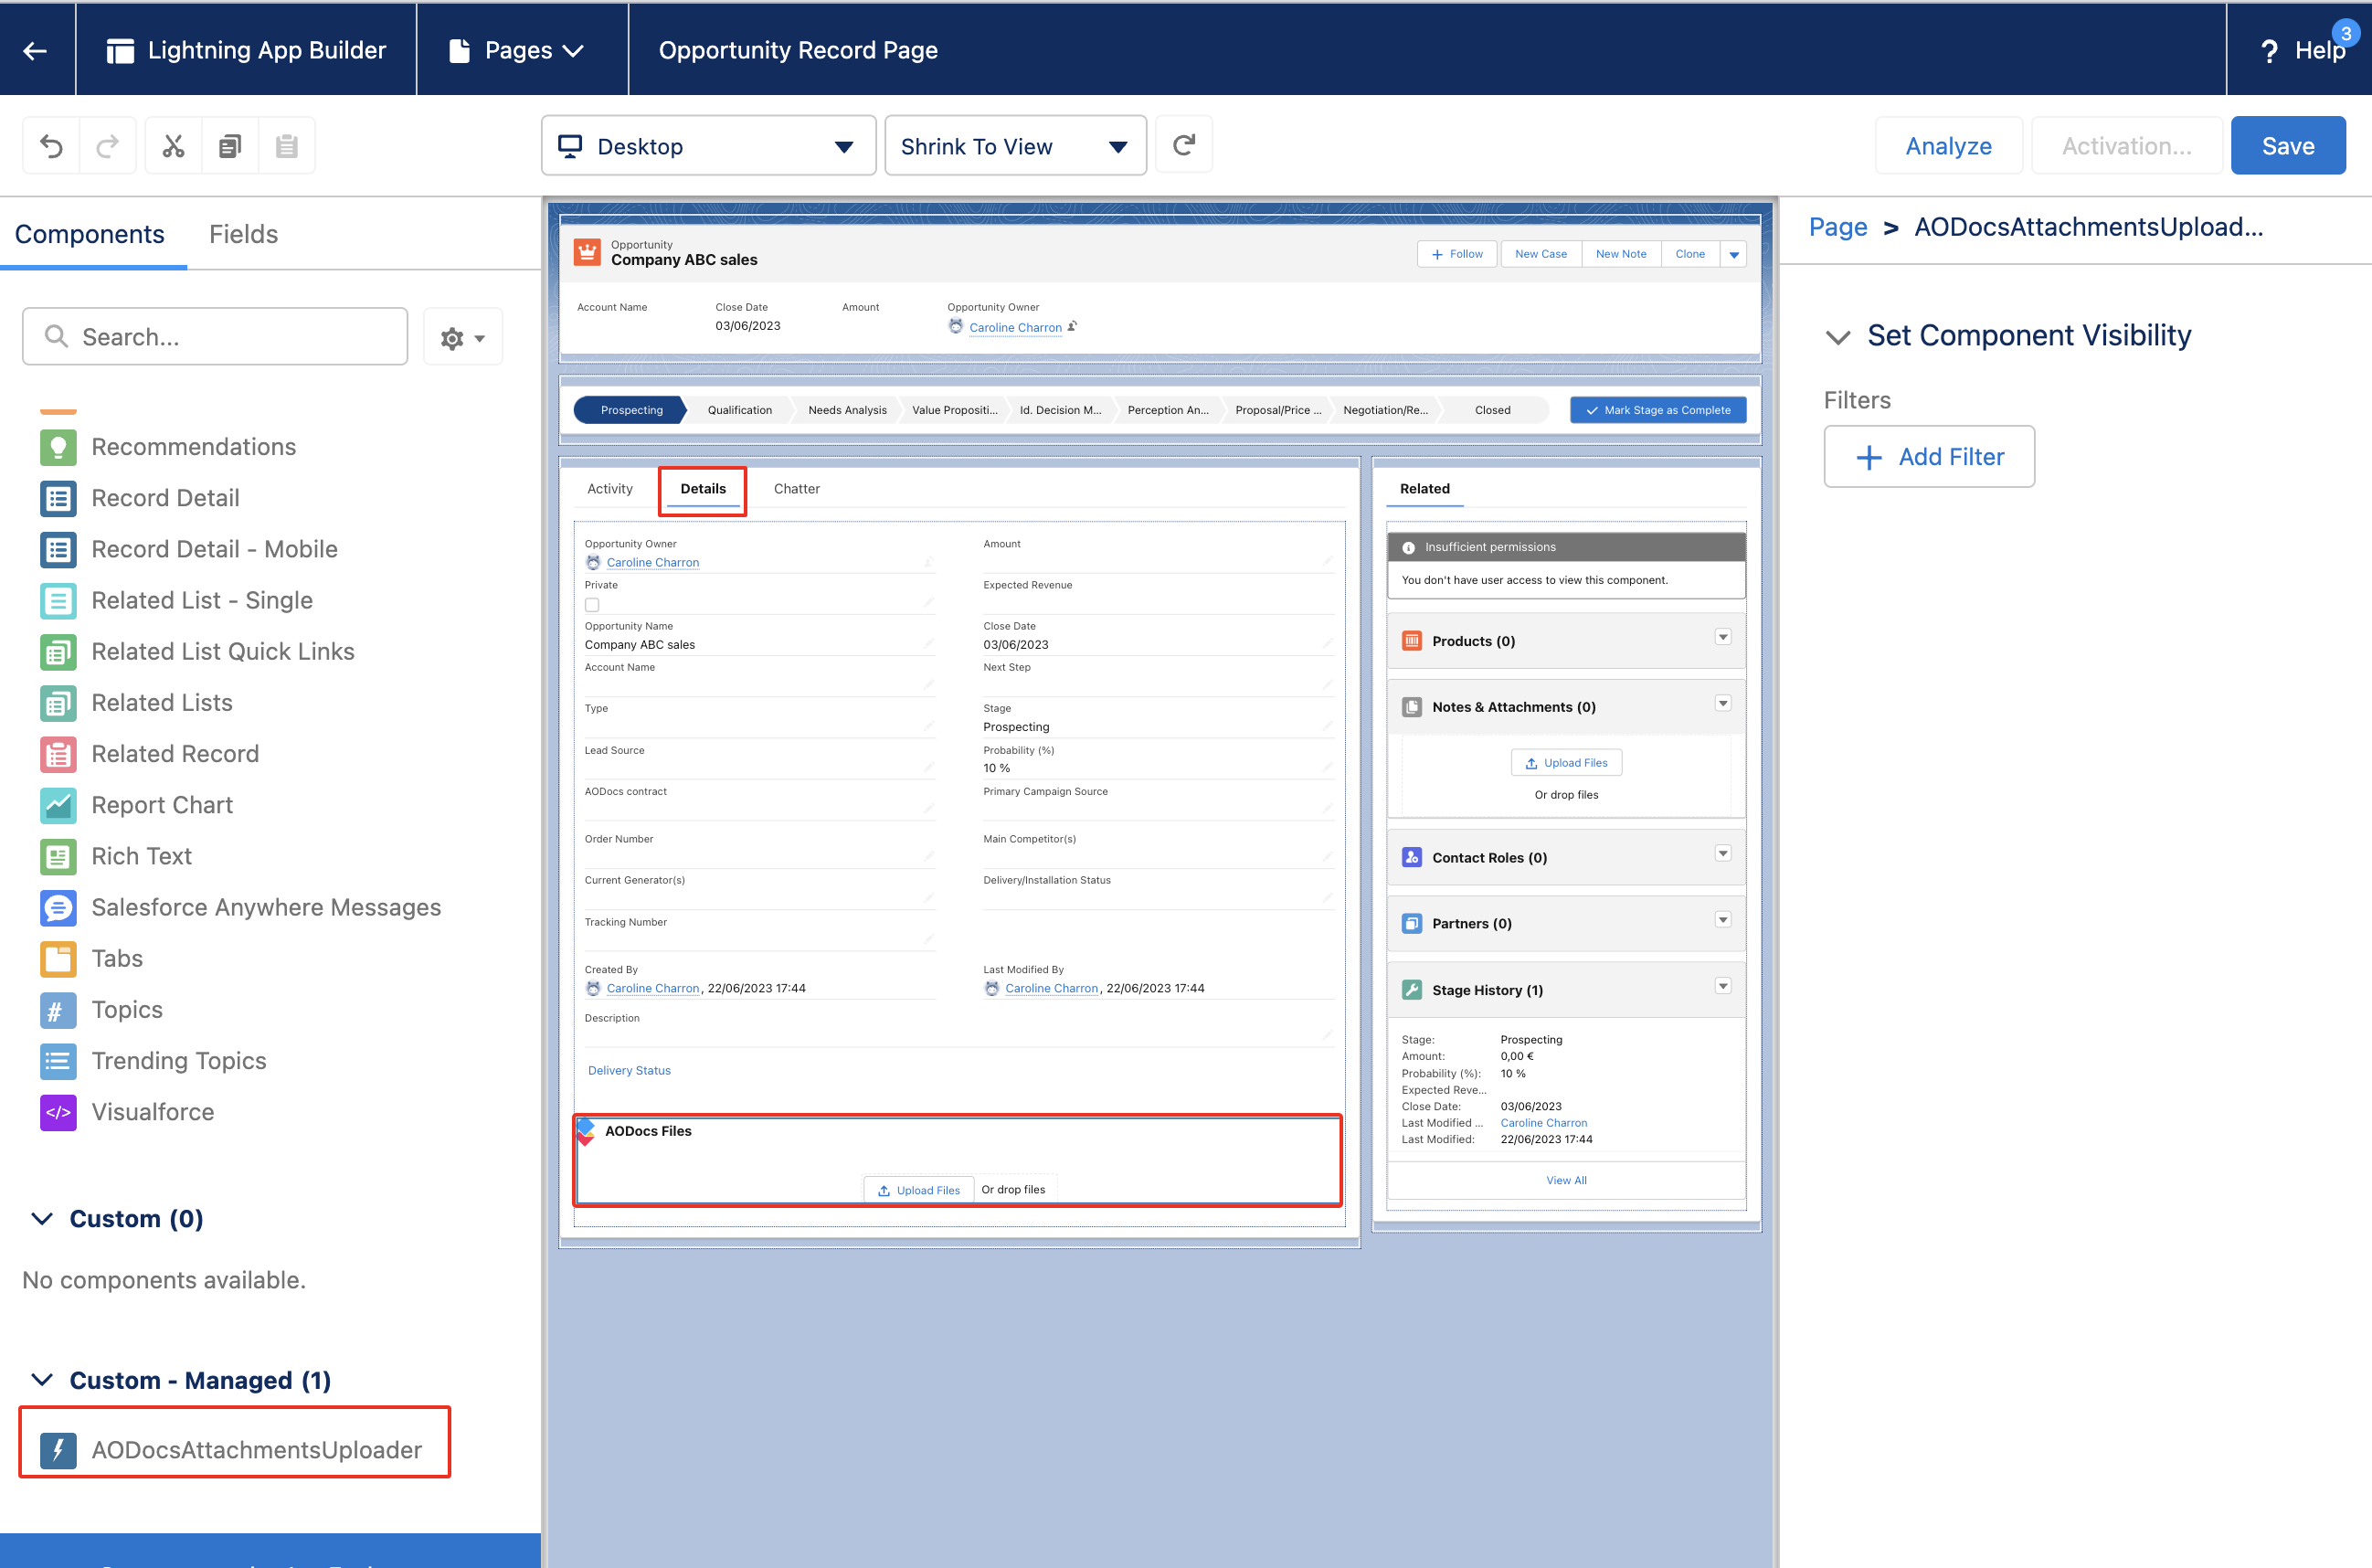Screen dimensions: 2372x1568
Task: Collapse Set Component Visibility section
Action: point(1838,337)
